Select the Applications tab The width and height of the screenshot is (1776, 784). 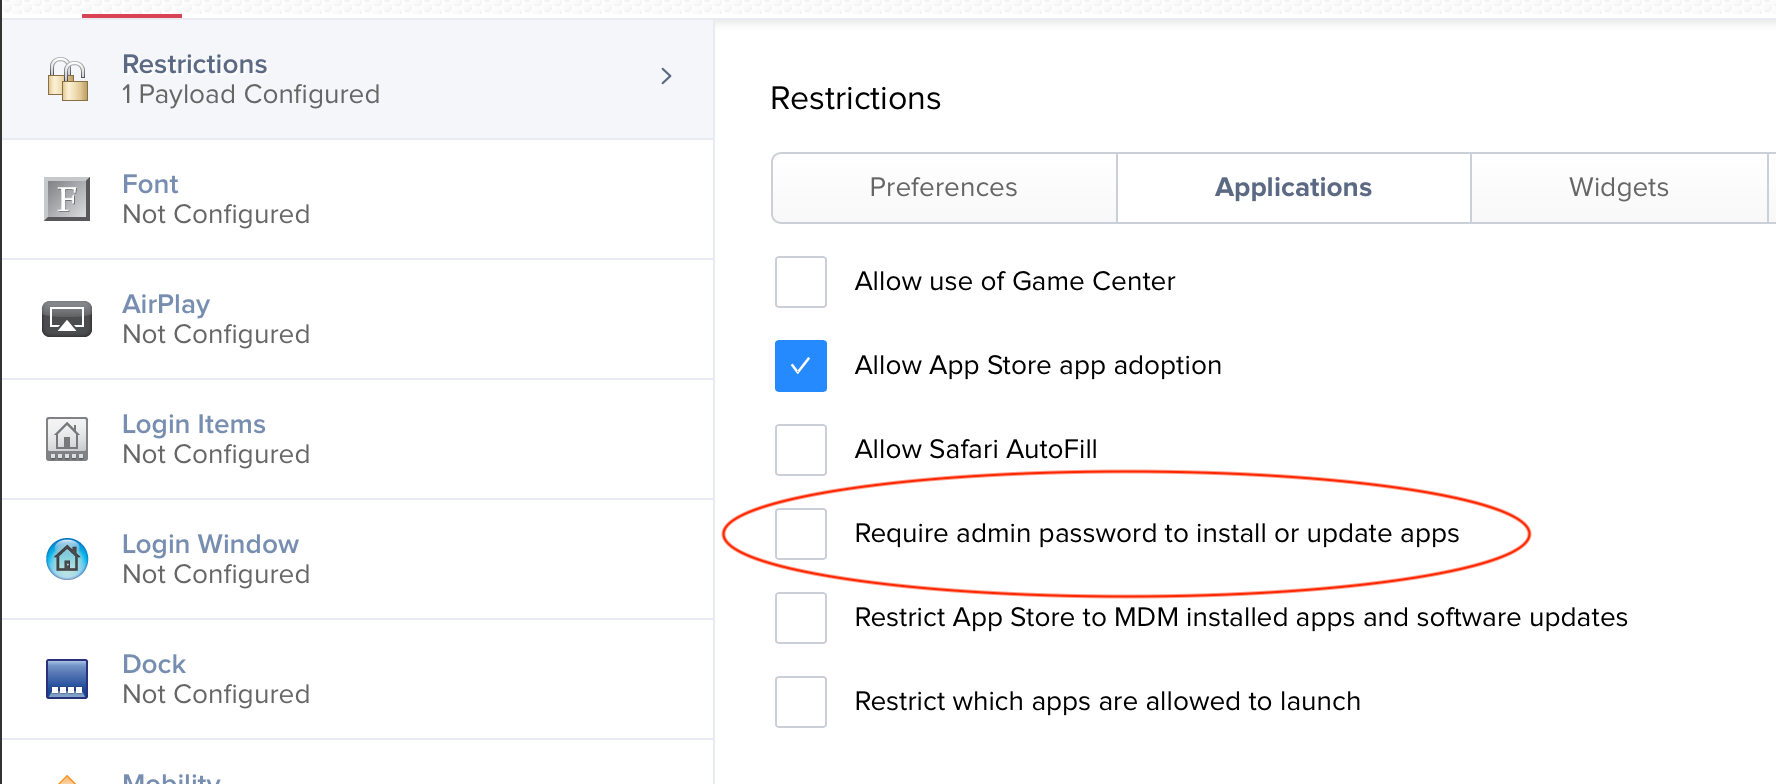tap(1294, 188)
